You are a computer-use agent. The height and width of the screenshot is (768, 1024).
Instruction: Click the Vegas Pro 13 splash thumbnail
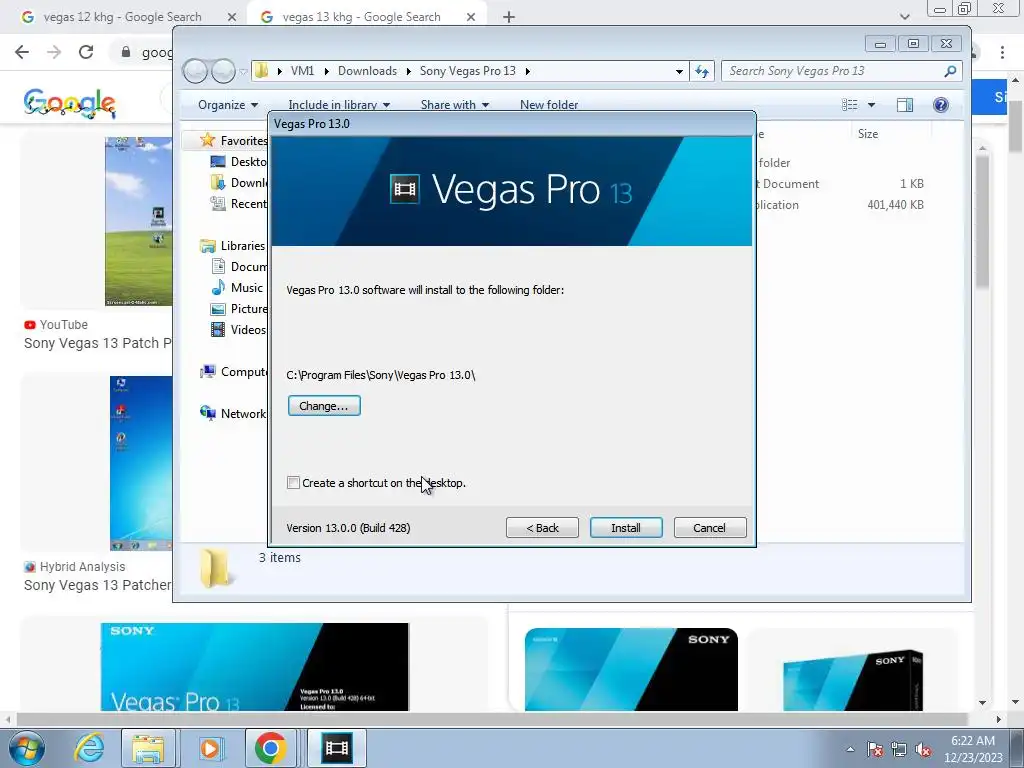click(255, 667)
